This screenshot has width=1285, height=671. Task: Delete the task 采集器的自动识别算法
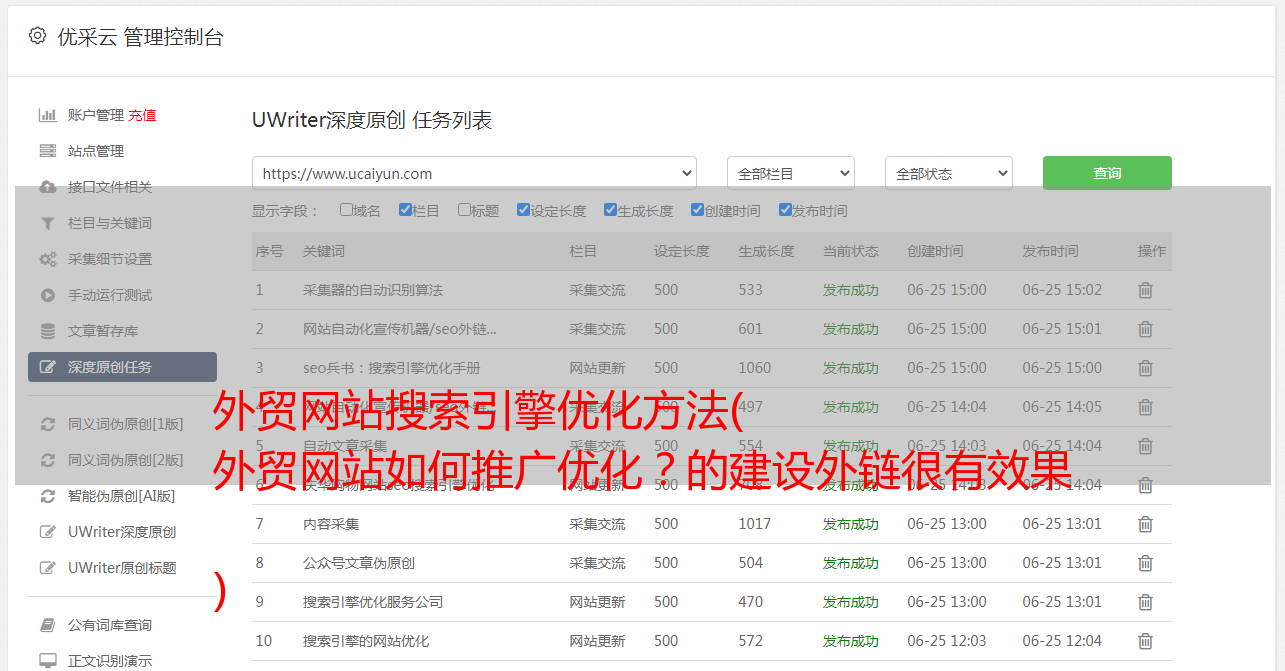1146,290
